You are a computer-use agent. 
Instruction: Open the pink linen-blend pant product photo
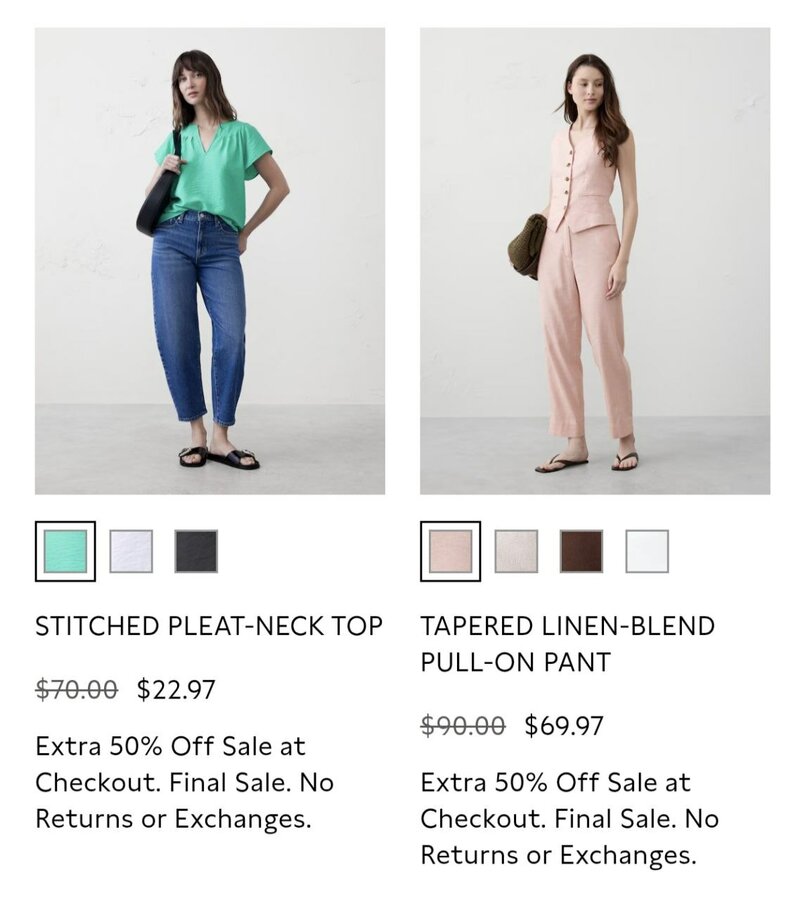click(595, 261)
